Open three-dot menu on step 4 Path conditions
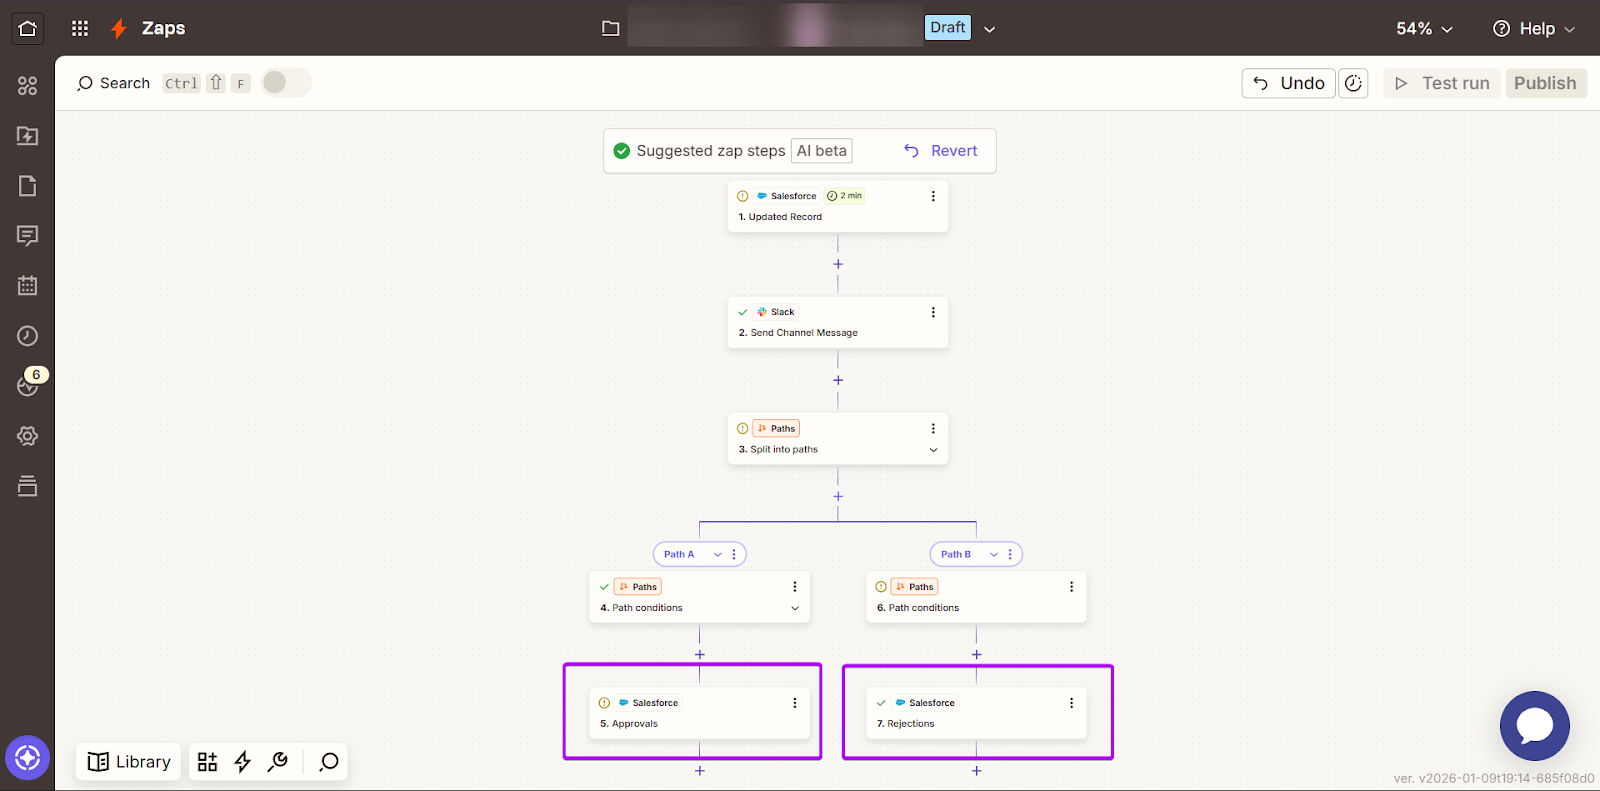This screenshot has width=1600, height=791. point(795,587)
